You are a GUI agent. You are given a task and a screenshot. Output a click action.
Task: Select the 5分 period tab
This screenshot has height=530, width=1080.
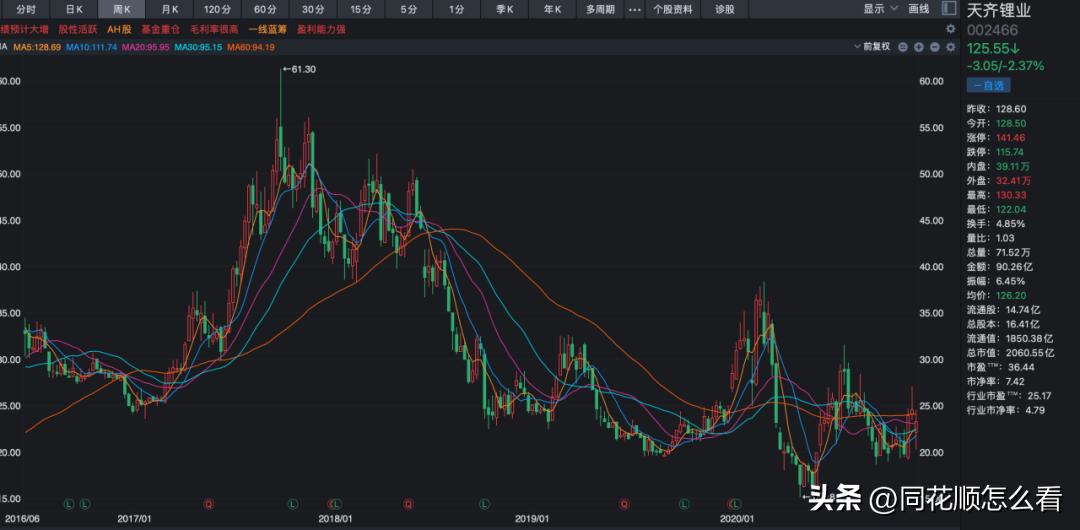pyautogui.click(x=409, y=9)
